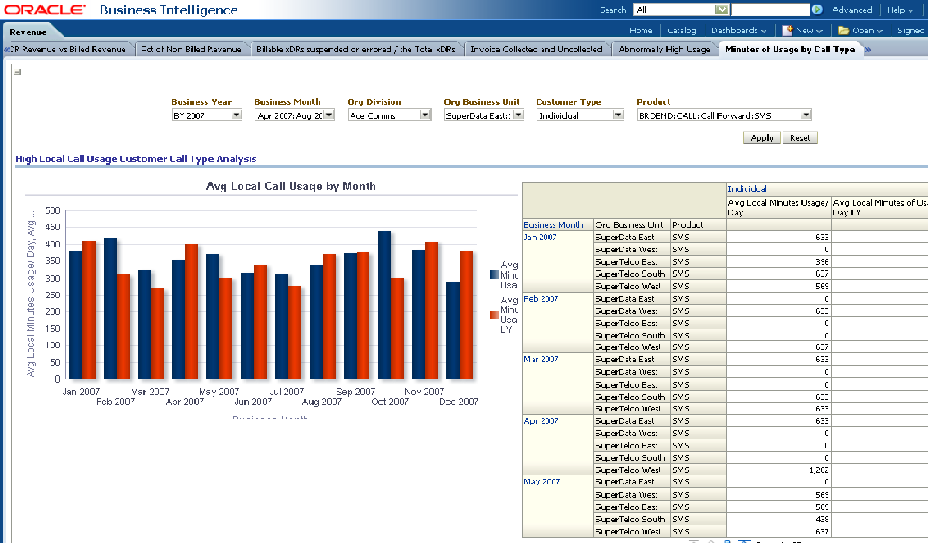Viewport: 928px width, 543px height.
Task: Switch to Pct of Non Billed Revenue tab
Action: 191,49
